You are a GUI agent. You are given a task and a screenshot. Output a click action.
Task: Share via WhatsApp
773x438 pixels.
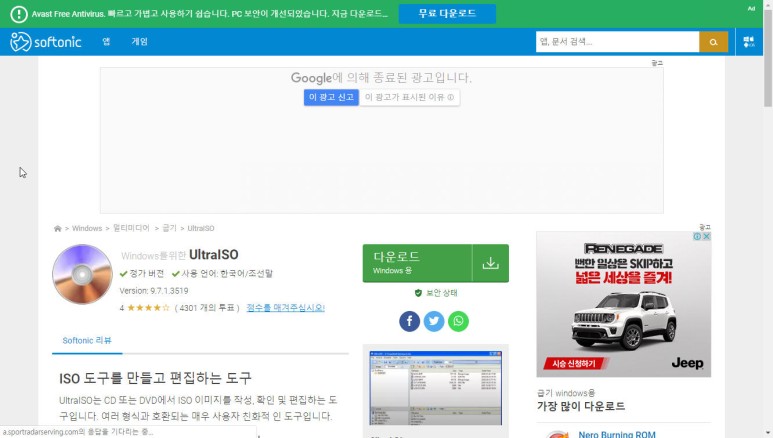[458, 321]
